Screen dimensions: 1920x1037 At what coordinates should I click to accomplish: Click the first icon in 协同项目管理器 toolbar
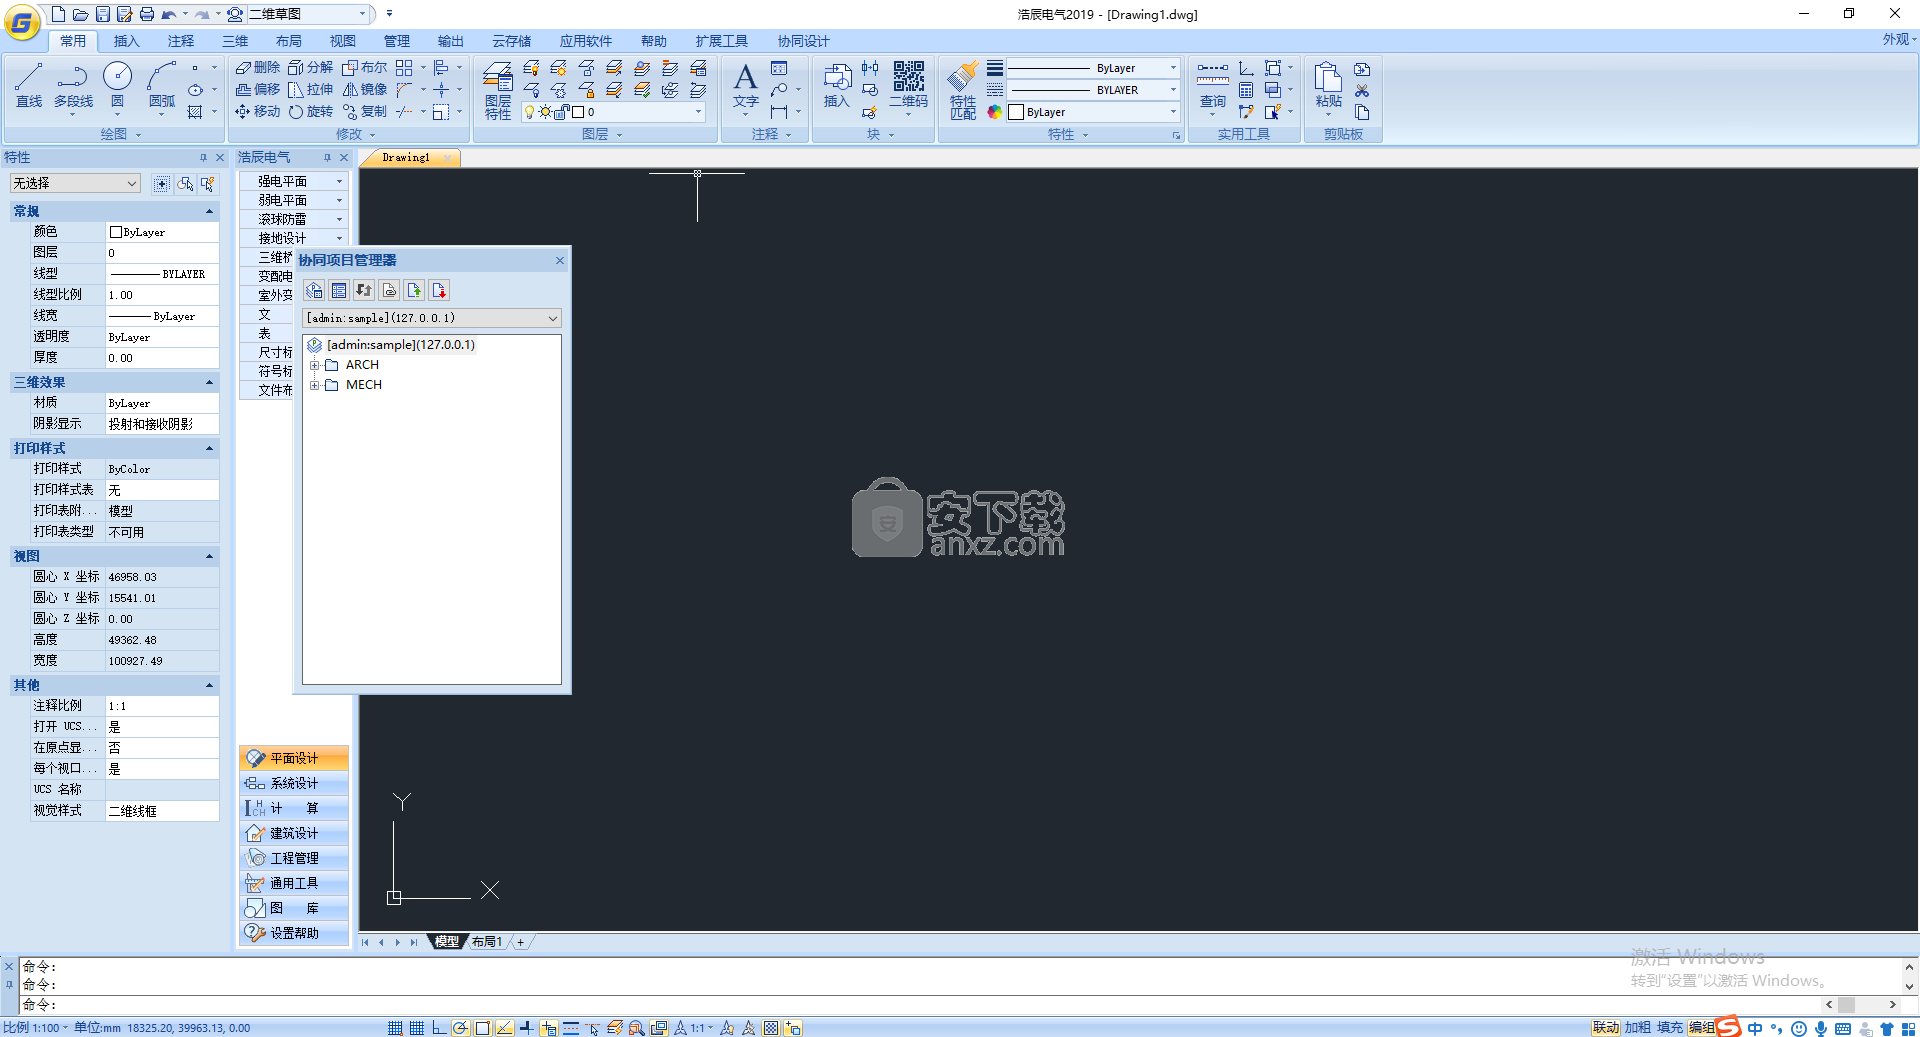[x=314, y=290]
